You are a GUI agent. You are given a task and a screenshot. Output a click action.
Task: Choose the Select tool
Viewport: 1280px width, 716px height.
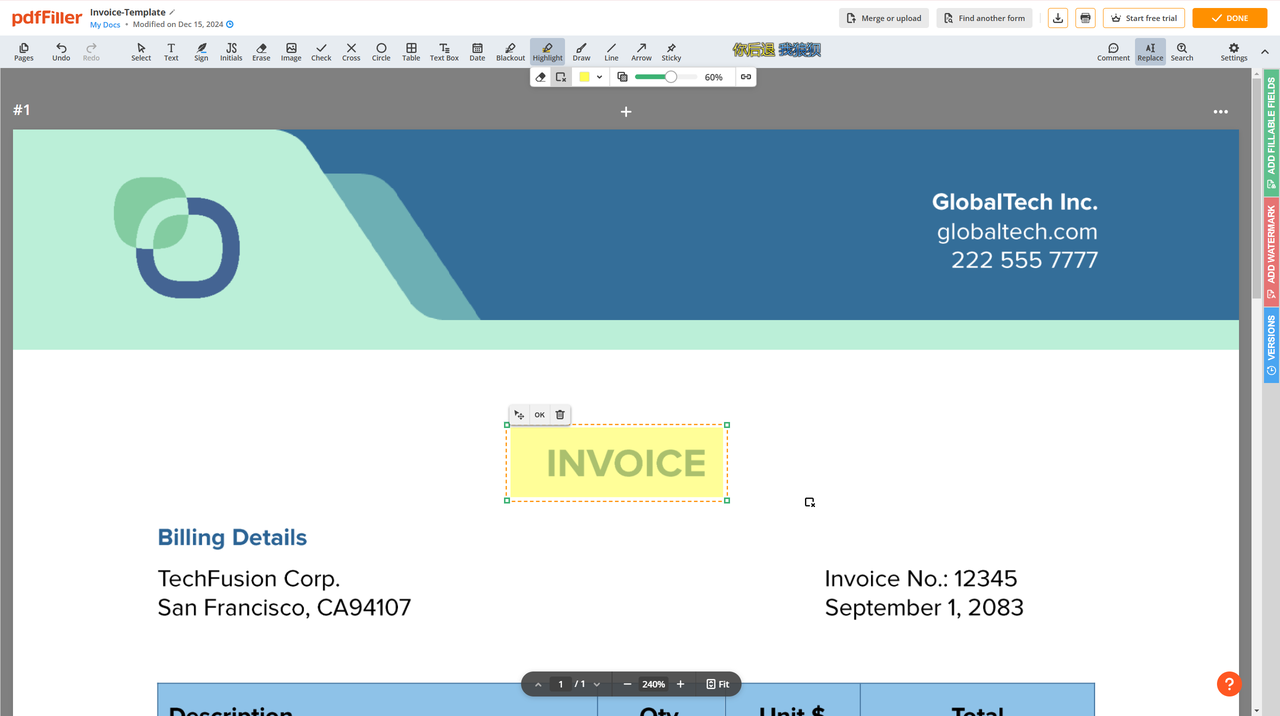pyautogui.click(x=141, y=52)
